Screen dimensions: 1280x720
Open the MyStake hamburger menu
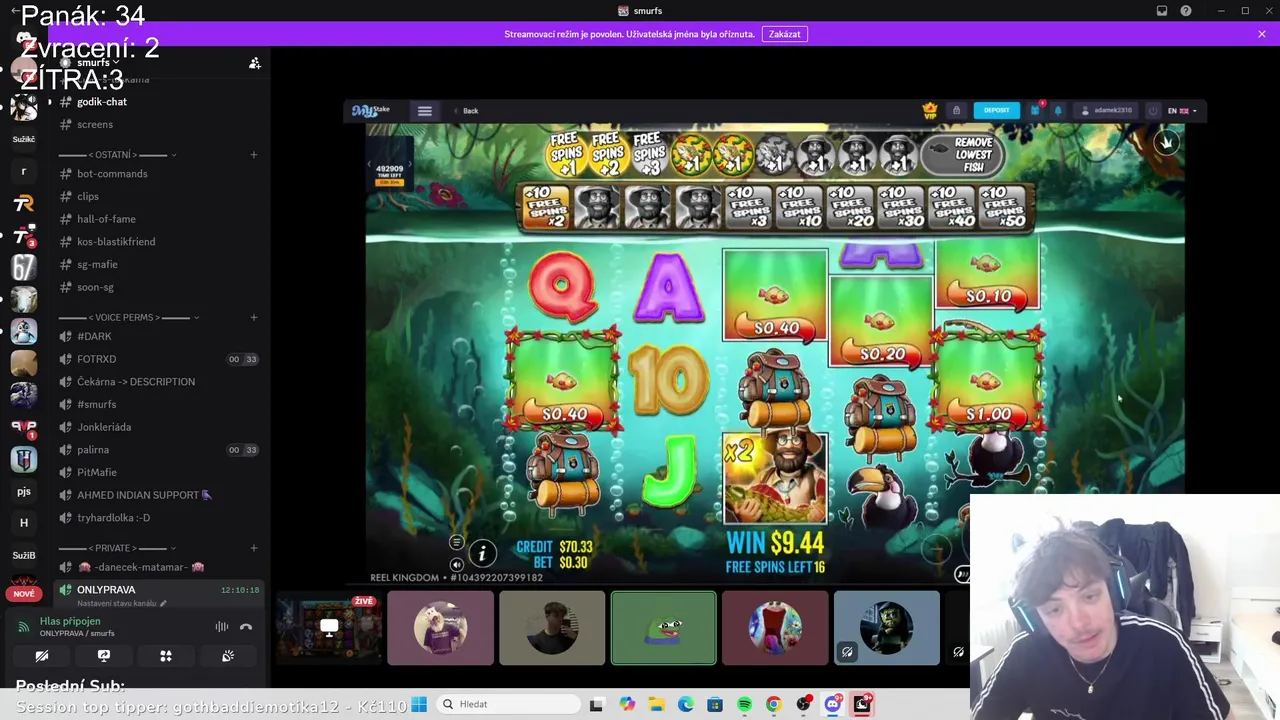425,111
